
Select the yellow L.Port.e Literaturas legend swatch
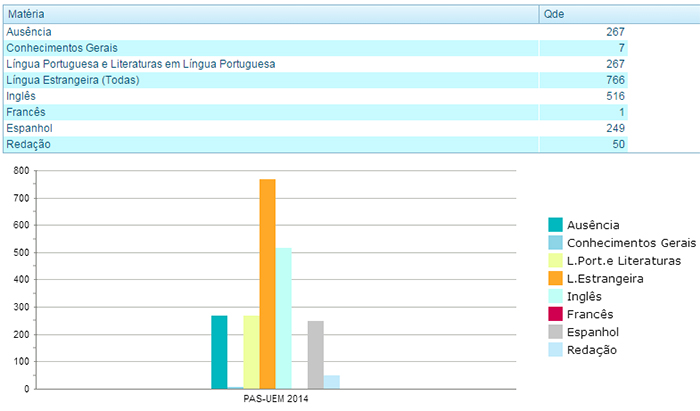tap(556, 261)
